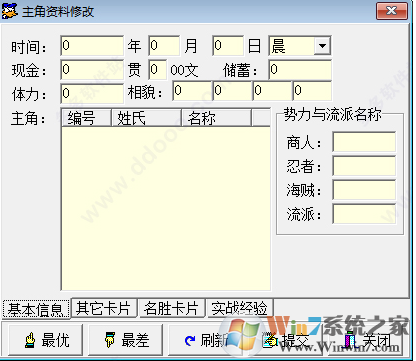Switch to the 基本信息 tab
The image size is (416, 361).
tap(36, 309)
